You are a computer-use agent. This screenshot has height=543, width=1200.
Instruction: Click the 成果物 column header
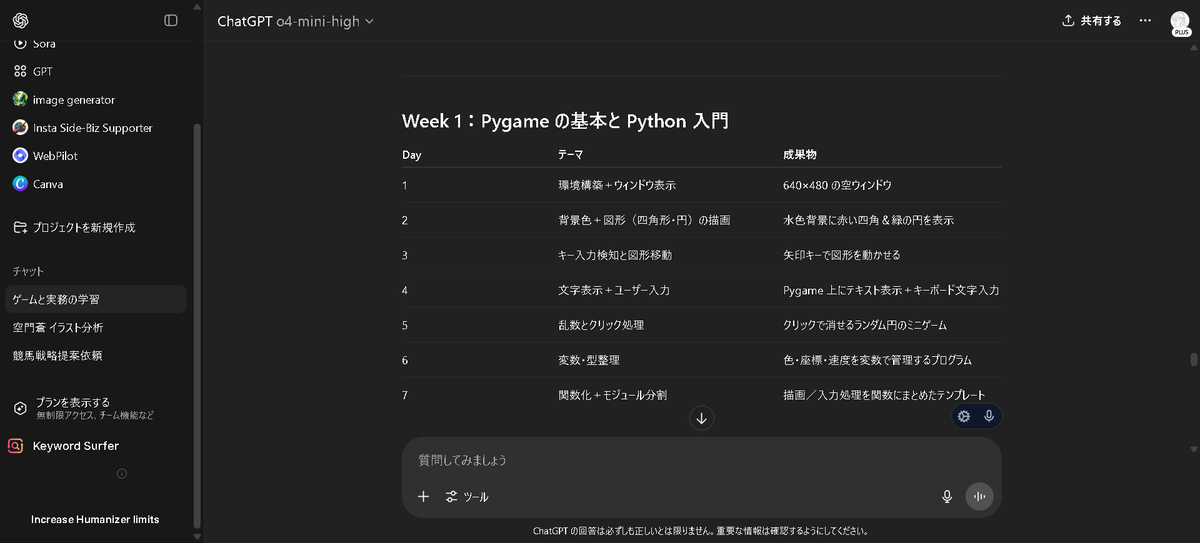click(799, 155)
